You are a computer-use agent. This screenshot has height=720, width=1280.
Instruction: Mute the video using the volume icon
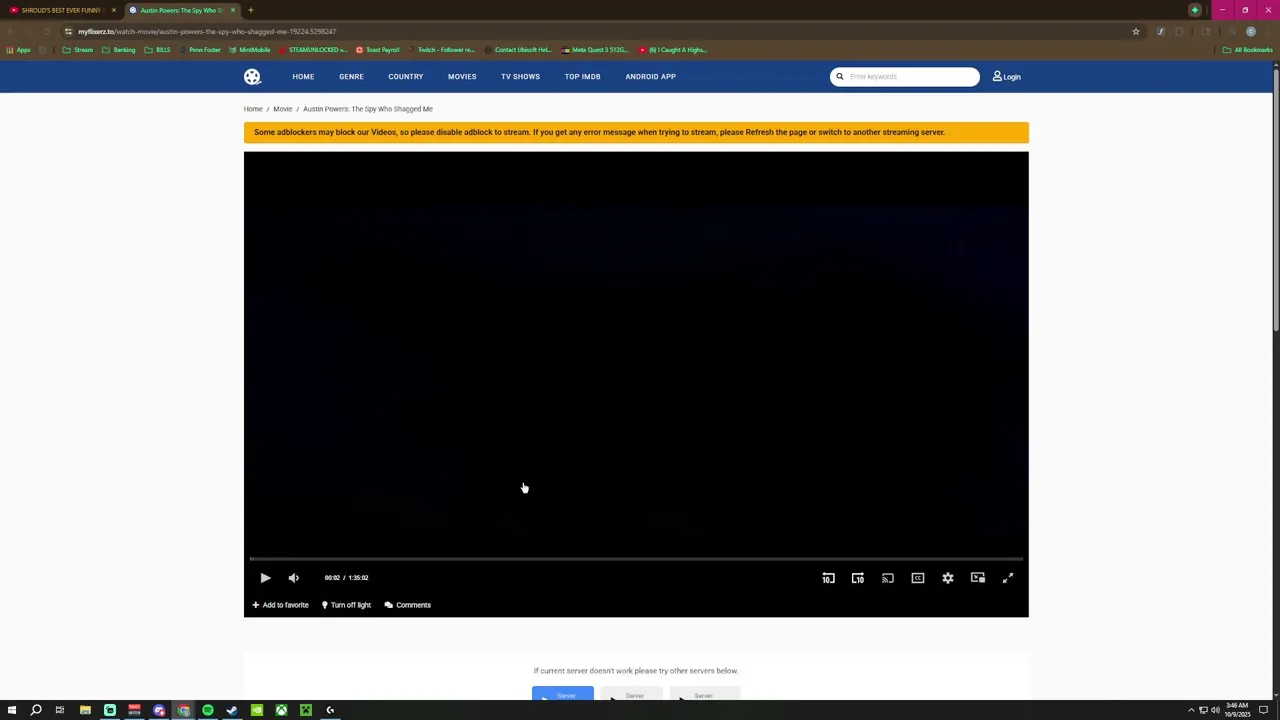[293, 578]
